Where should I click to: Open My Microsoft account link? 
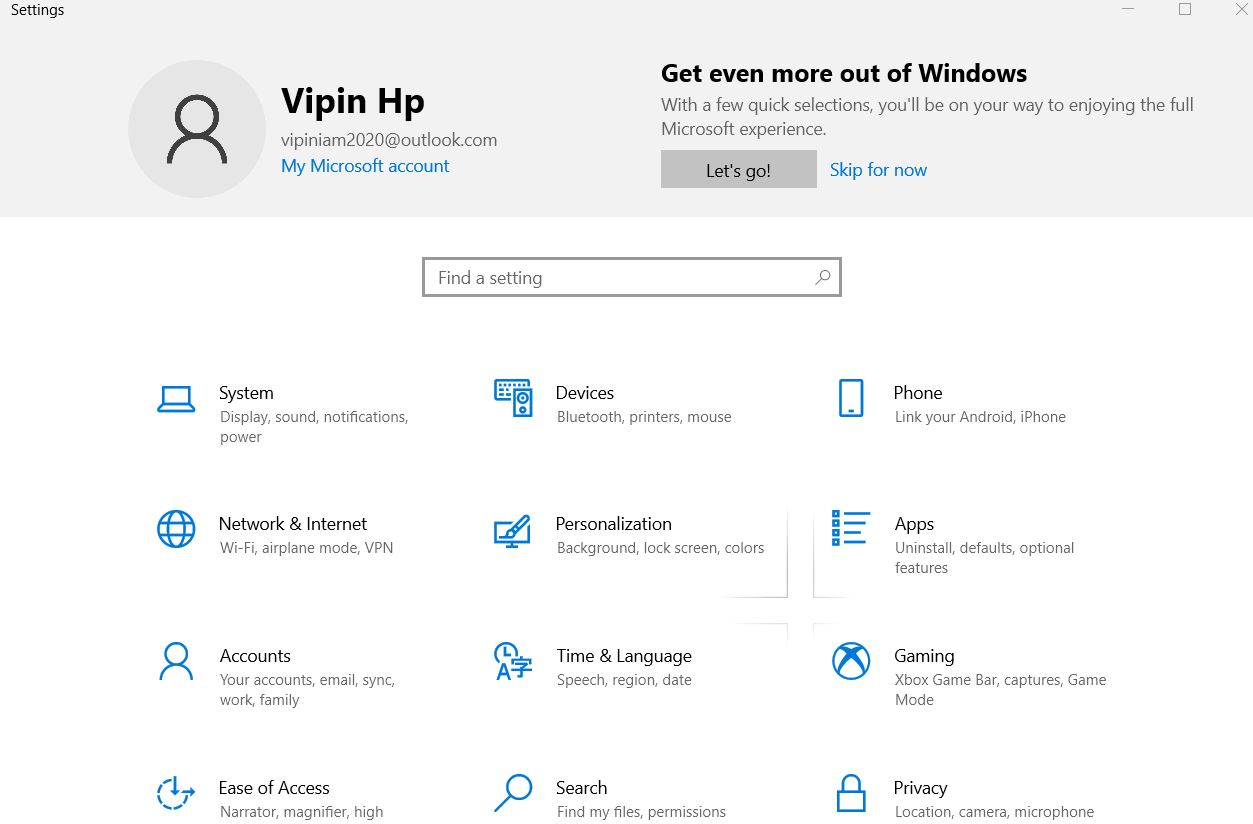click(365, 166)
